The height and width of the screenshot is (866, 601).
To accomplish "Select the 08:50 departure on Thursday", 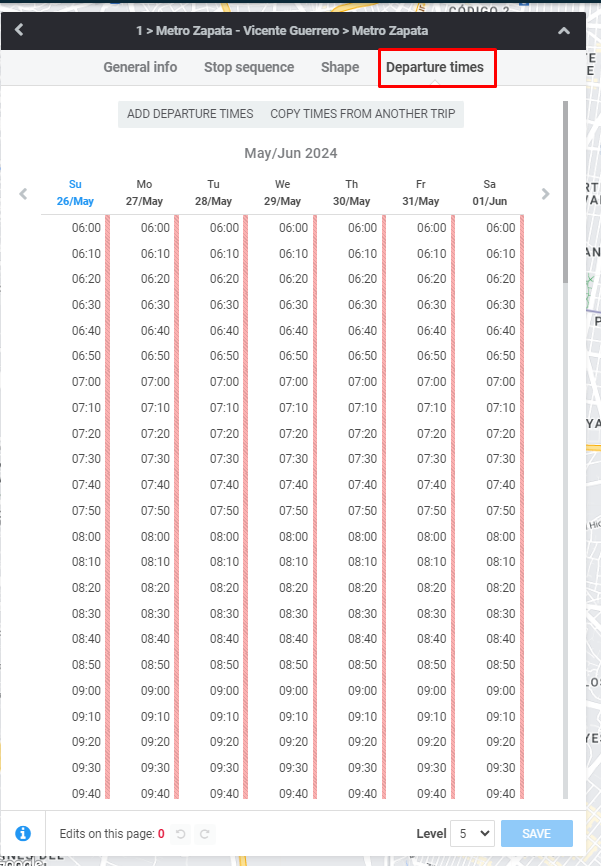I will point(362,665).
